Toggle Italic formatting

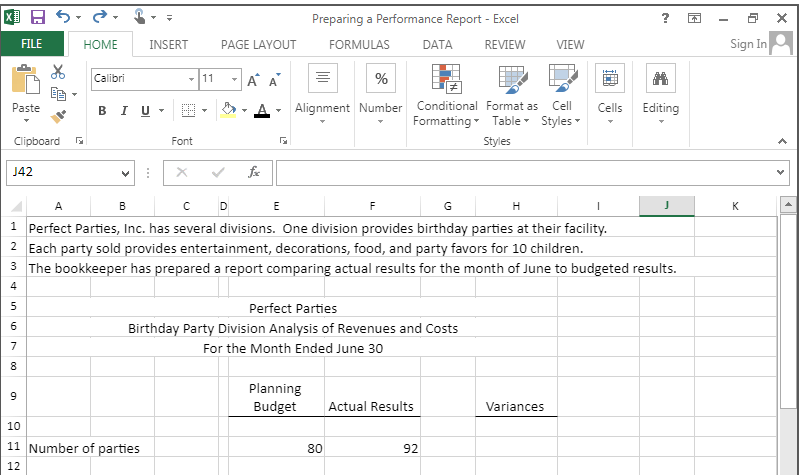click(x=124, y=111)
